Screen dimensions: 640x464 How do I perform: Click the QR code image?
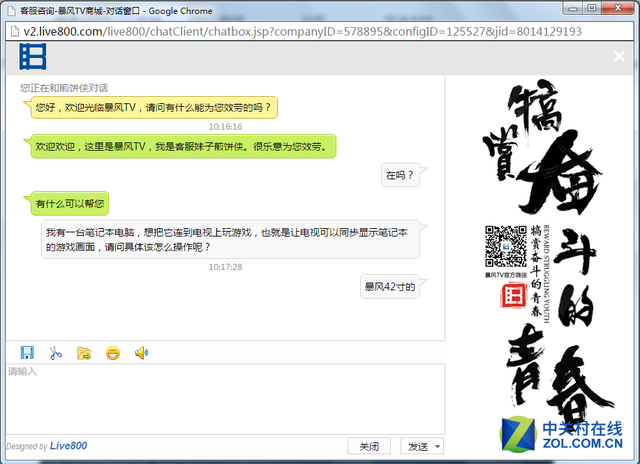pyautogui.click(x=506, y=246)
